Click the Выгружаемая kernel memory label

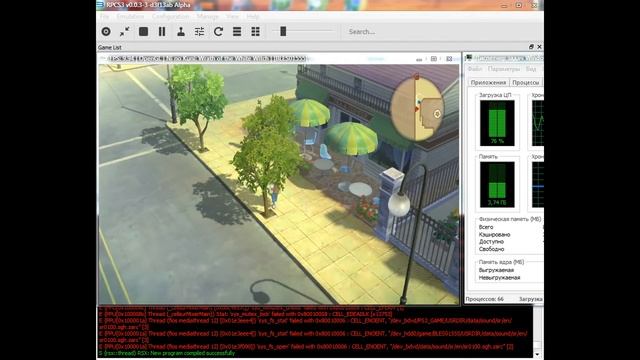pyautogui.click(x=496, y=270)
